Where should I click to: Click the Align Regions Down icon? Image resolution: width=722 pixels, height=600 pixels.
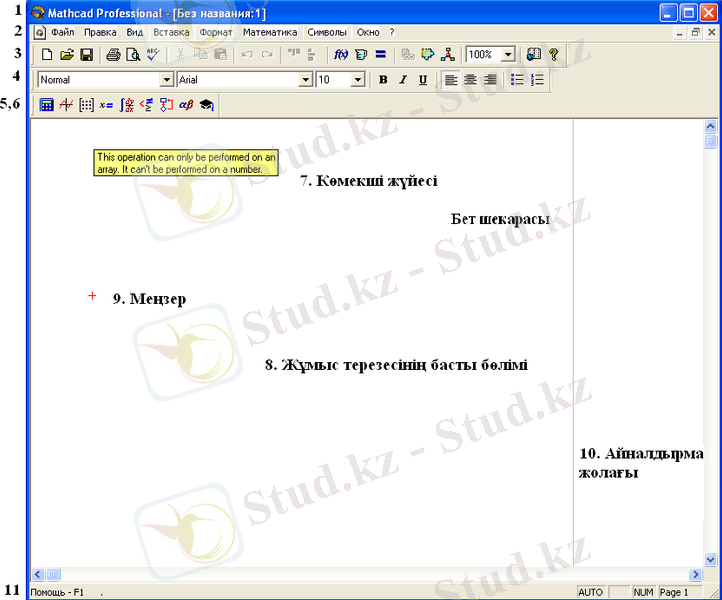tap(312, 55)
